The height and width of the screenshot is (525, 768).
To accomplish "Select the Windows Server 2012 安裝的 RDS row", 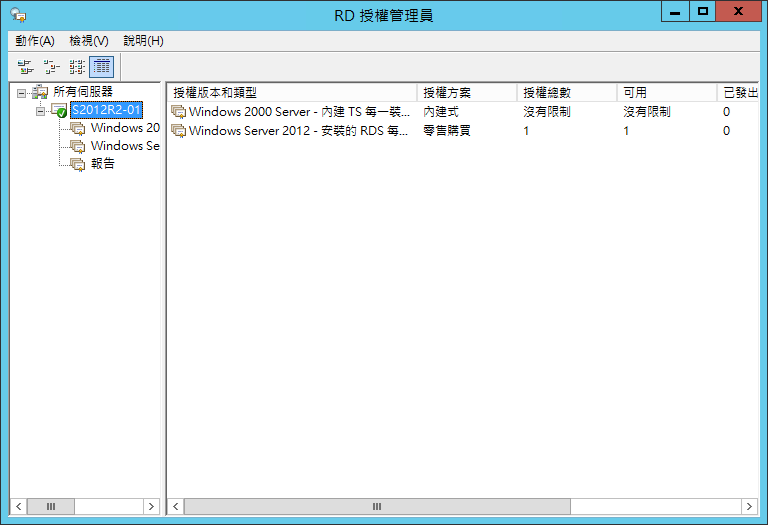I will point(463,131).
